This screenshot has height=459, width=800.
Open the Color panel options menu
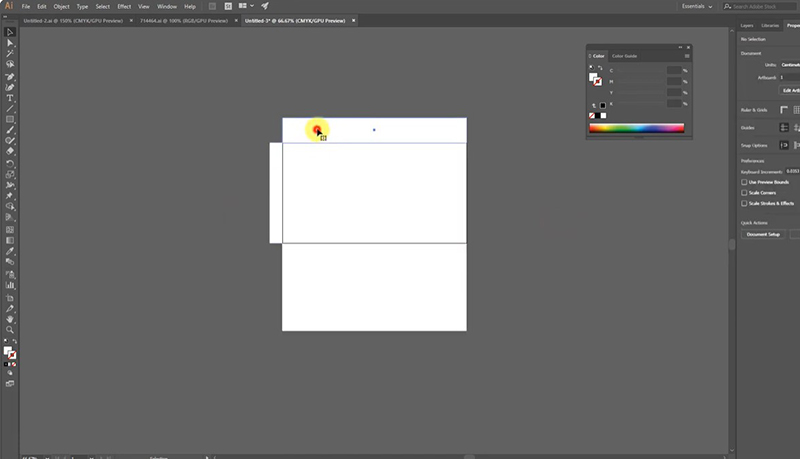tap(687, 56)
